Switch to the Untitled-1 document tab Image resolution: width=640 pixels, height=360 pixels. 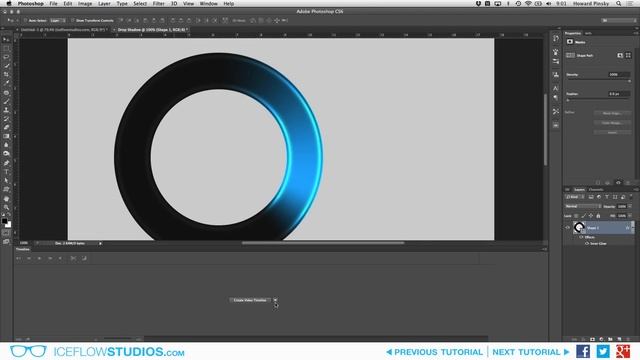pyautogui.click(x=63, y=30)
